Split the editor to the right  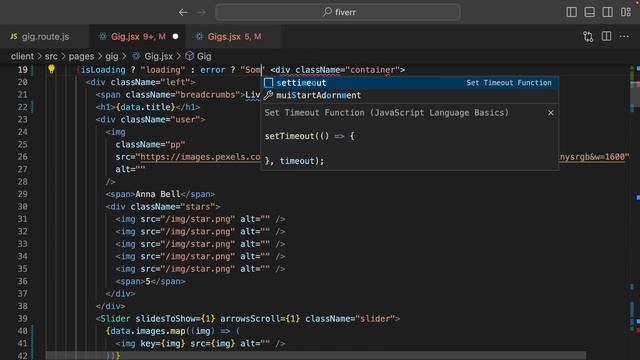pyautogui.click(x=607, y=37)
